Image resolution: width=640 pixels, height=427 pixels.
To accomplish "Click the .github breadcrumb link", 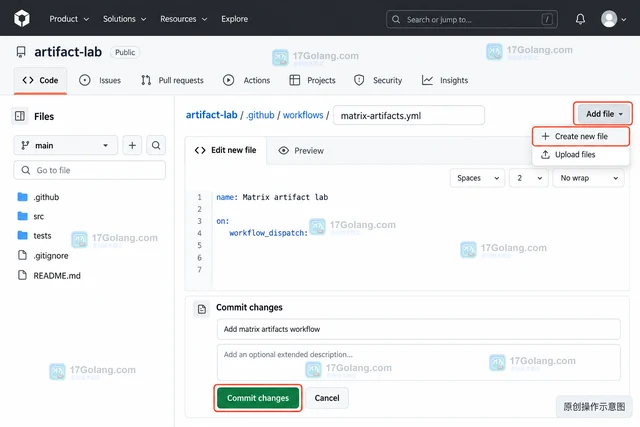I will click(x=260, y=115).
